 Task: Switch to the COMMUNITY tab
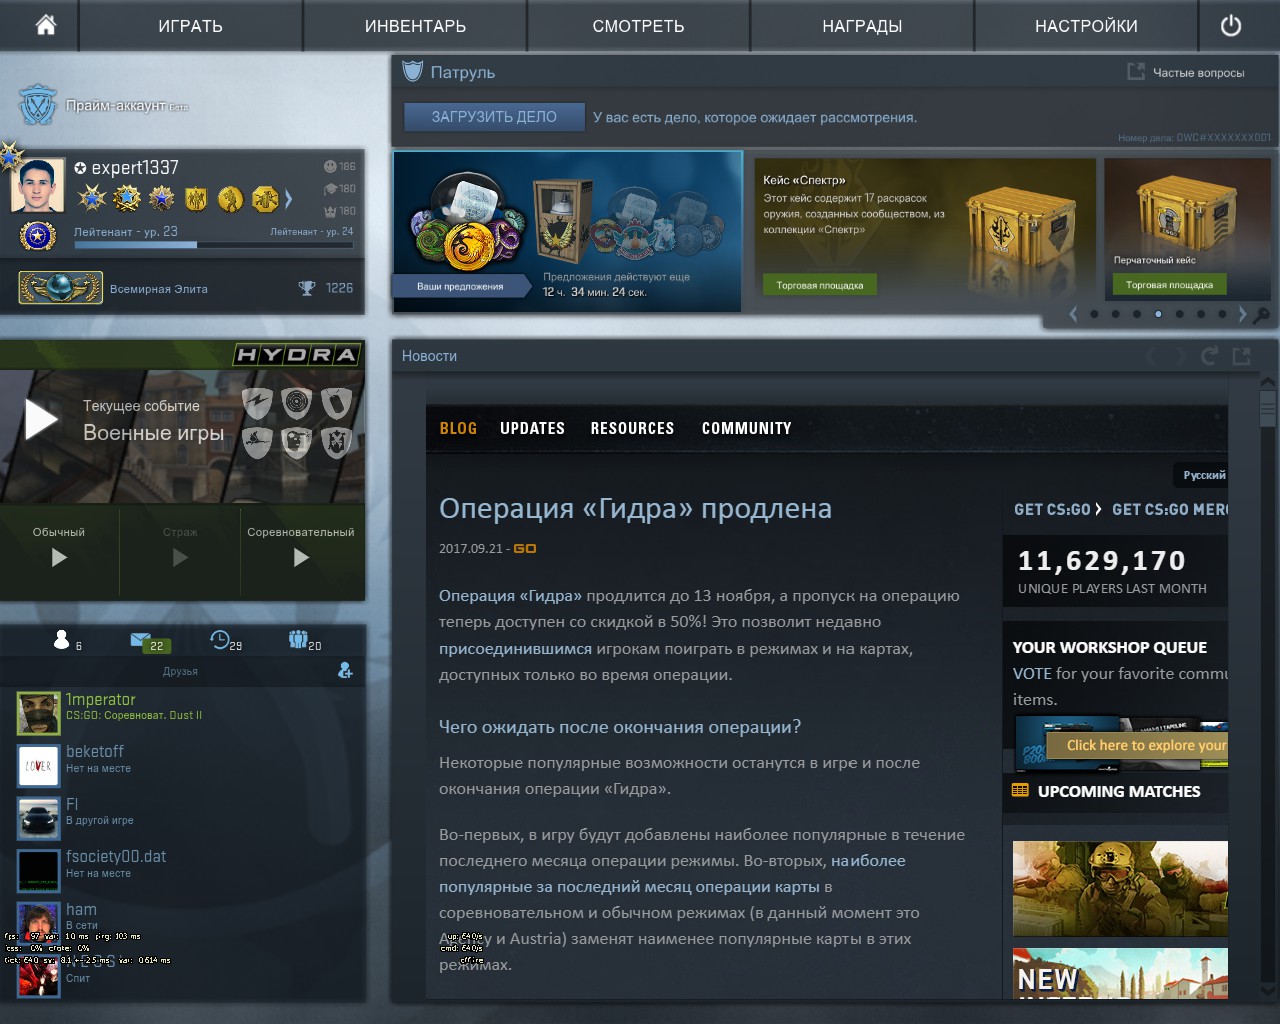click(x=746, y=428)
